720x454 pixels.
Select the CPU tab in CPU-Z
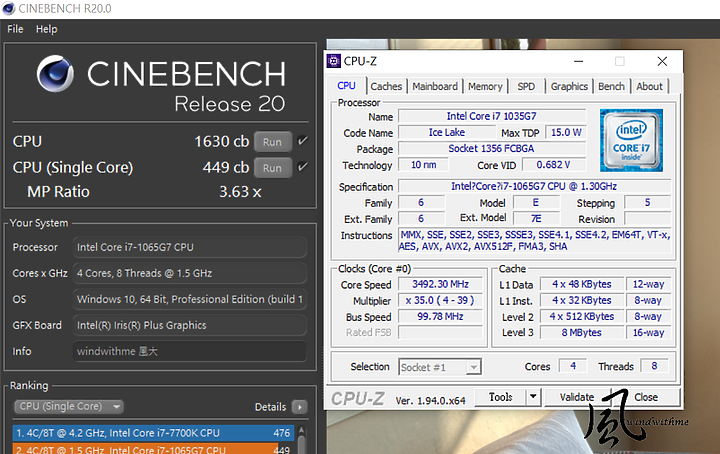coord(346,86)
